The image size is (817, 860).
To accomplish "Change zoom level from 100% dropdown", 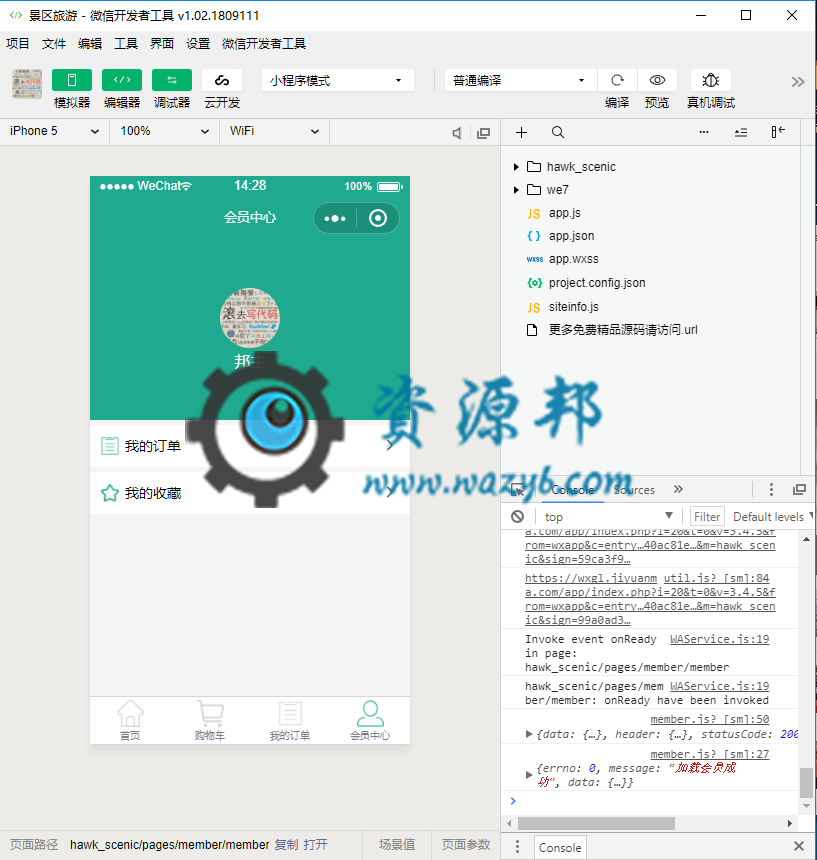I will pyautogui.click(x=164, y=131).
